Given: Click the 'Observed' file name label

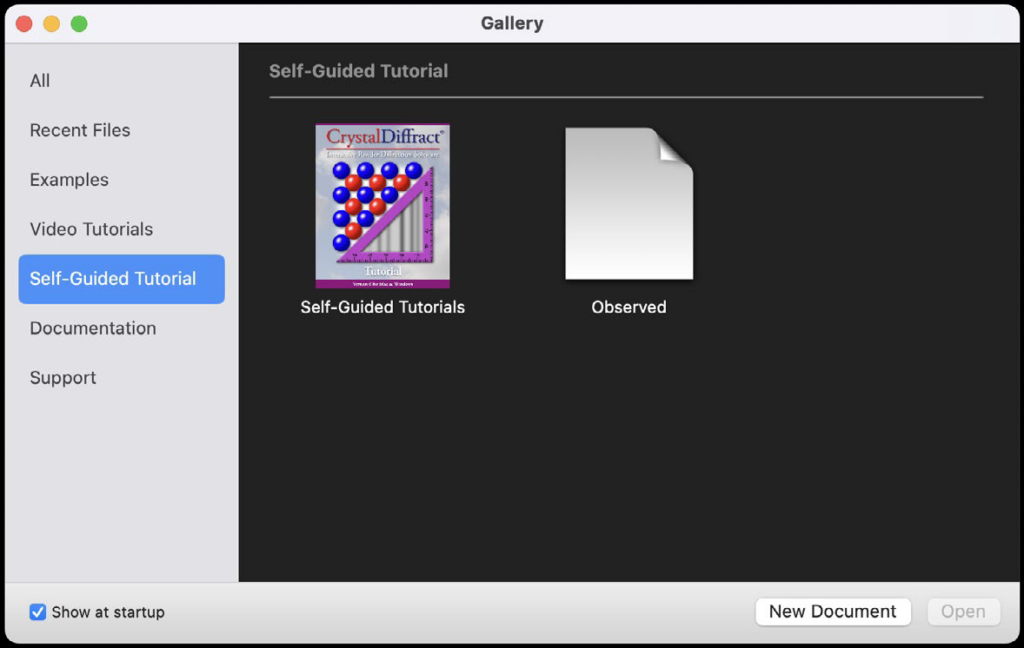Looking at the screenshot, I should [x=628, y=307].
